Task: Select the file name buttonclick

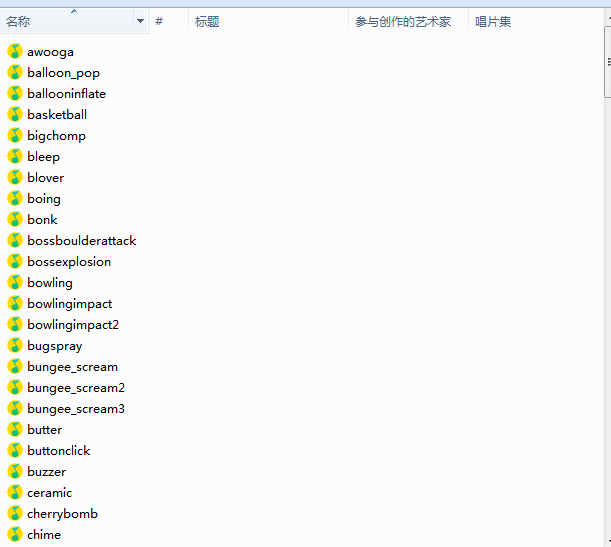Action: coord(59,452)
